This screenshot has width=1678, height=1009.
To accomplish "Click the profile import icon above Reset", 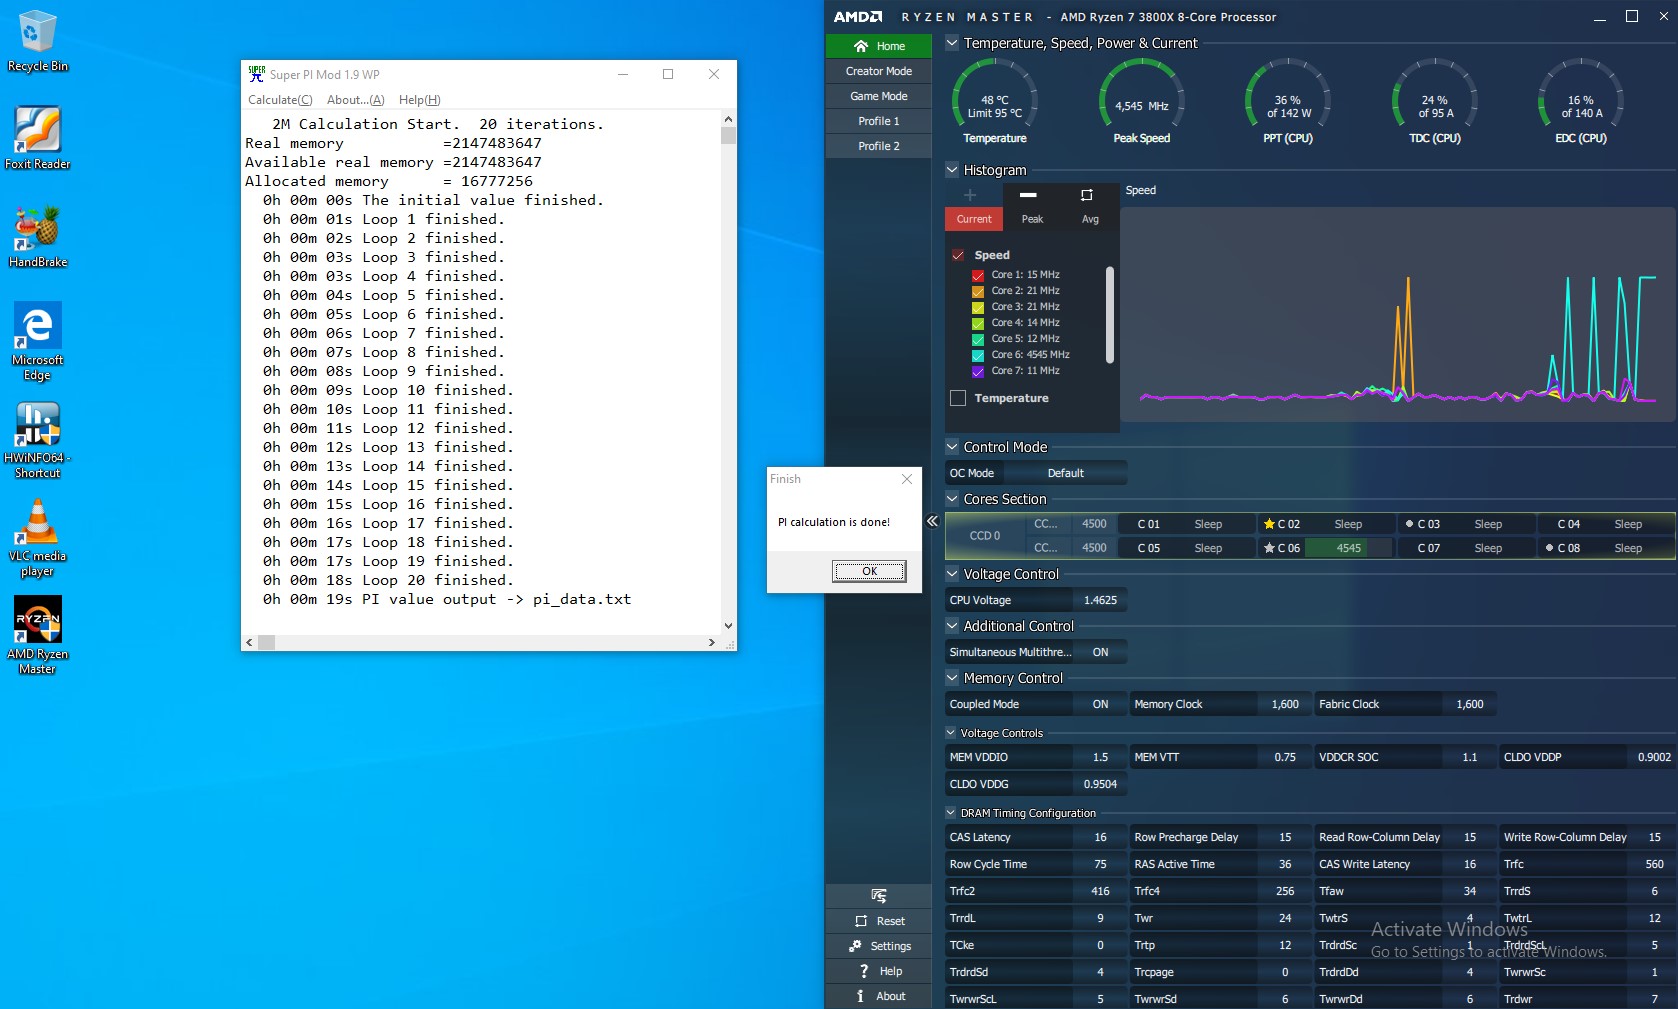I will pos(879,896).
